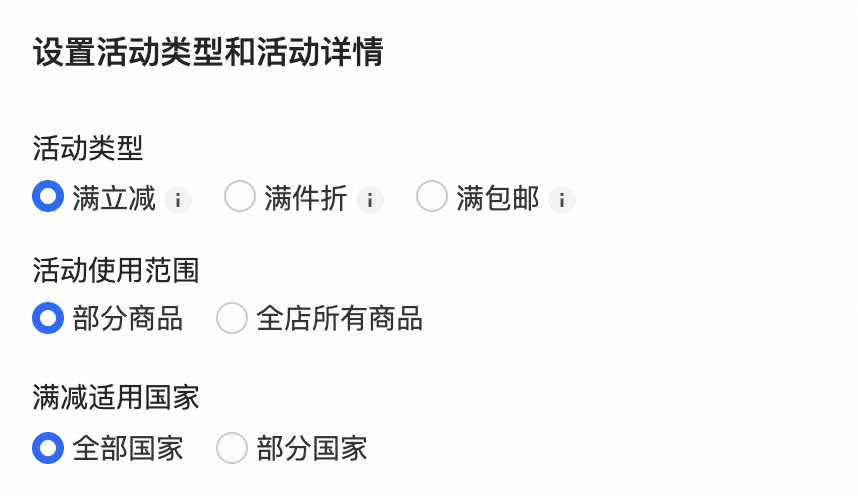The image size is (858, 496).
Task: Click the 全店所有商品 option label text
Action: click(x=340, y=319)
